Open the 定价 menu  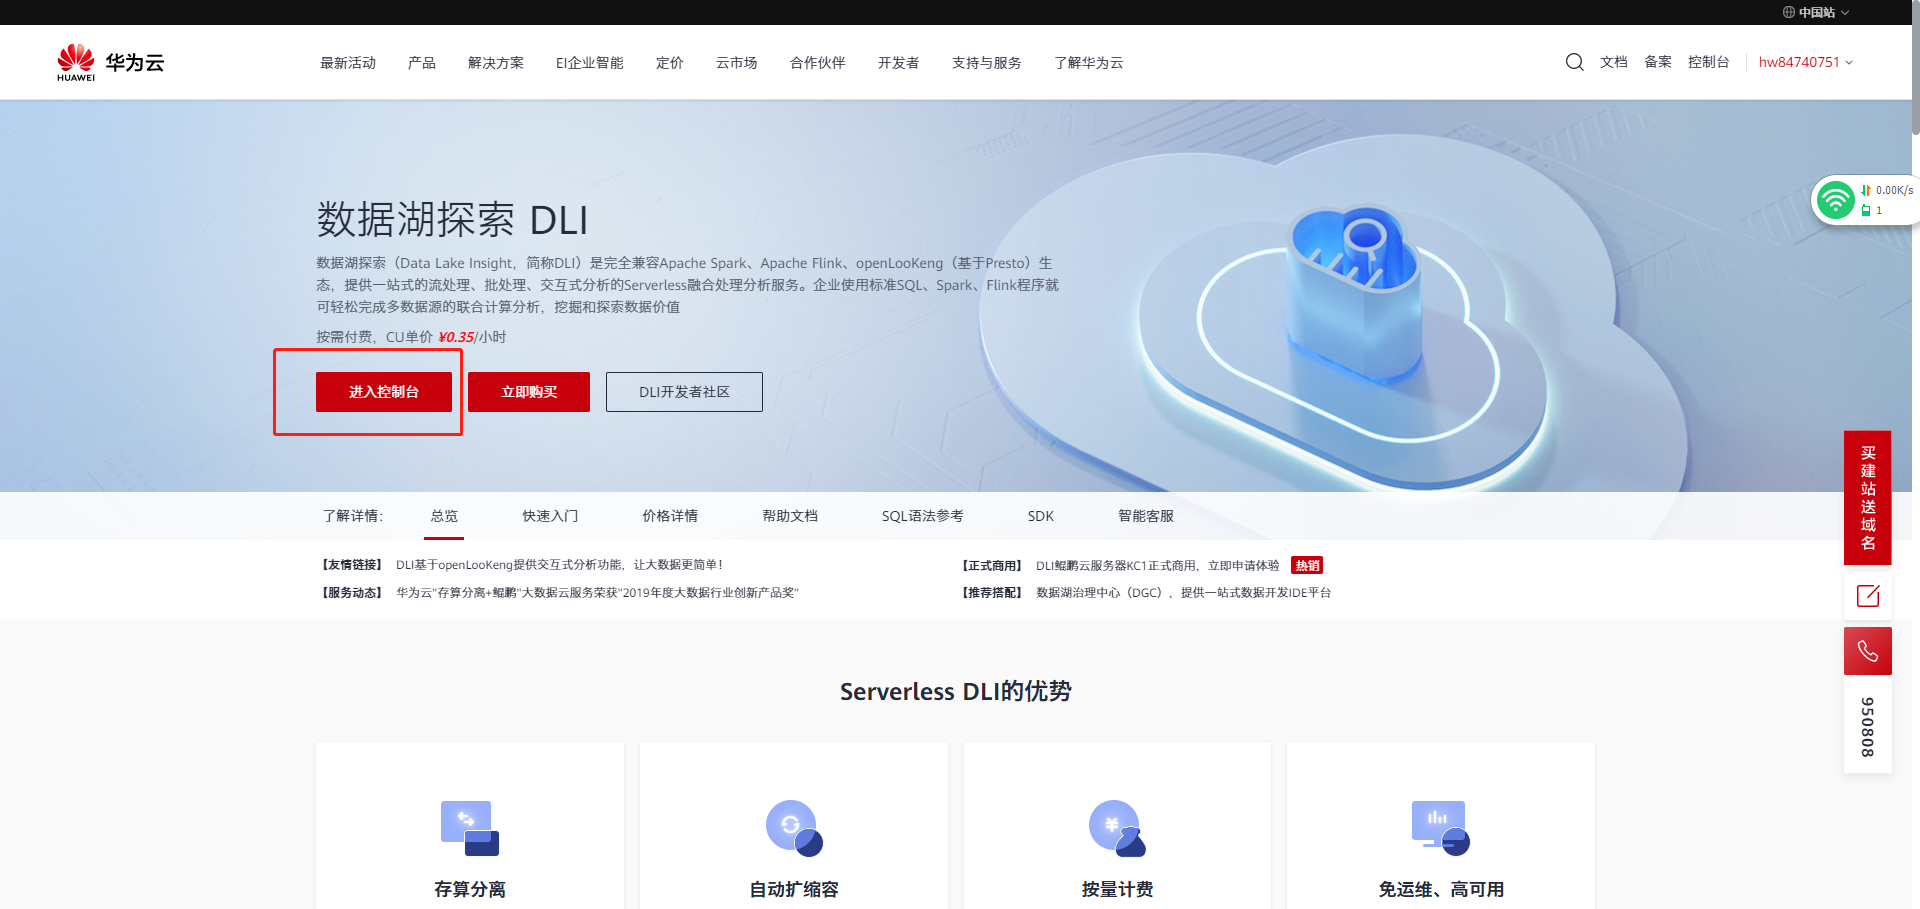[x=670, y=63]
